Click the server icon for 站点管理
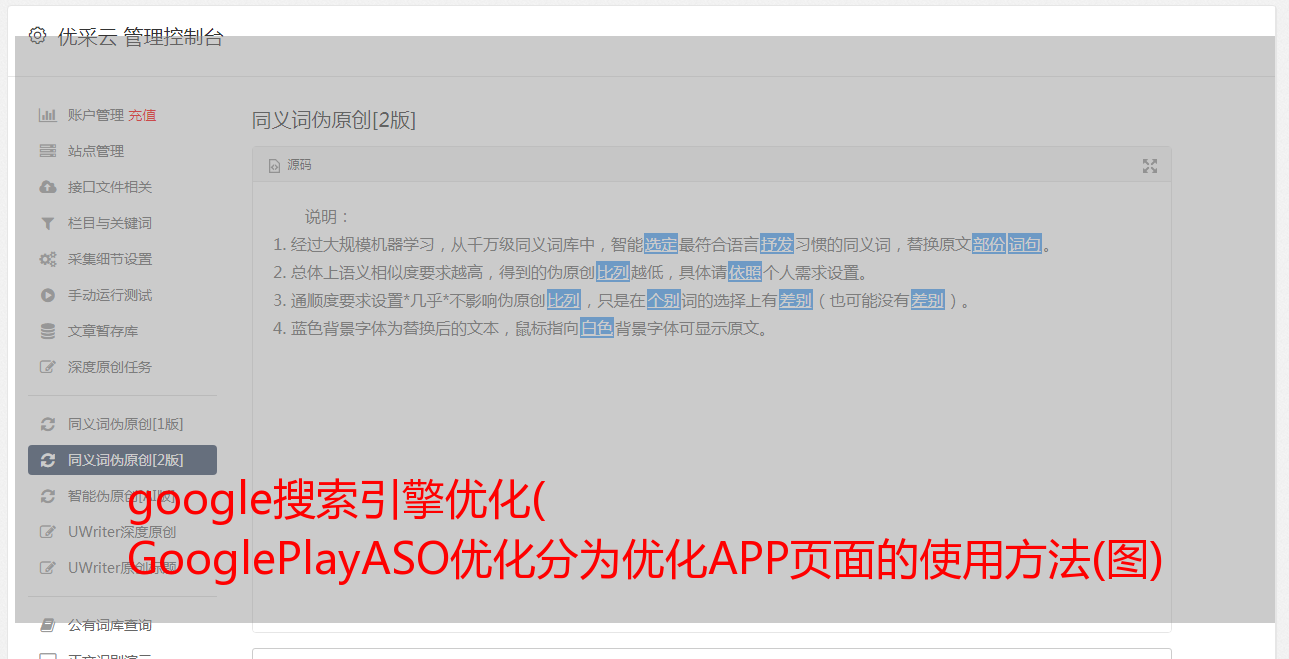The width and height of the screenshot is (1289, 659). 47,151
